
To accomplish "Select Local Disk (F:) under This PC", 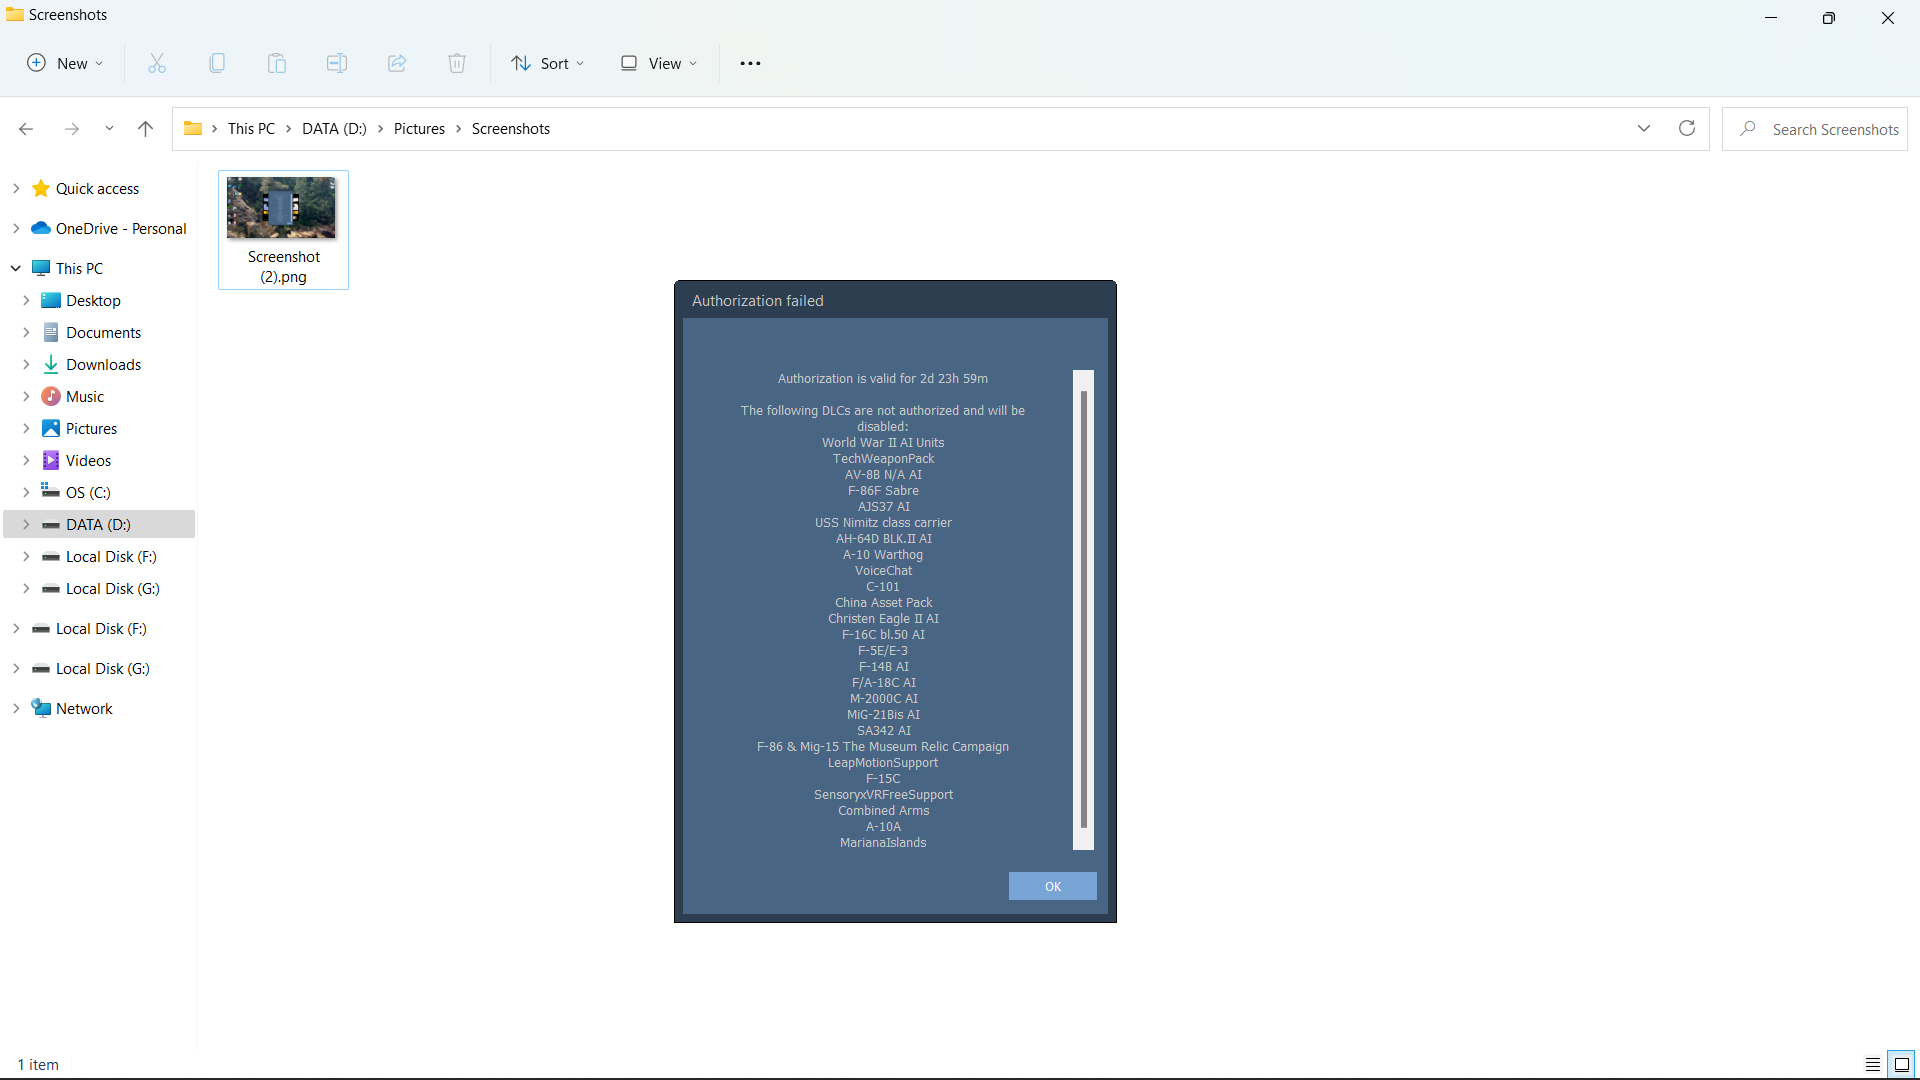I will (111, 557).
